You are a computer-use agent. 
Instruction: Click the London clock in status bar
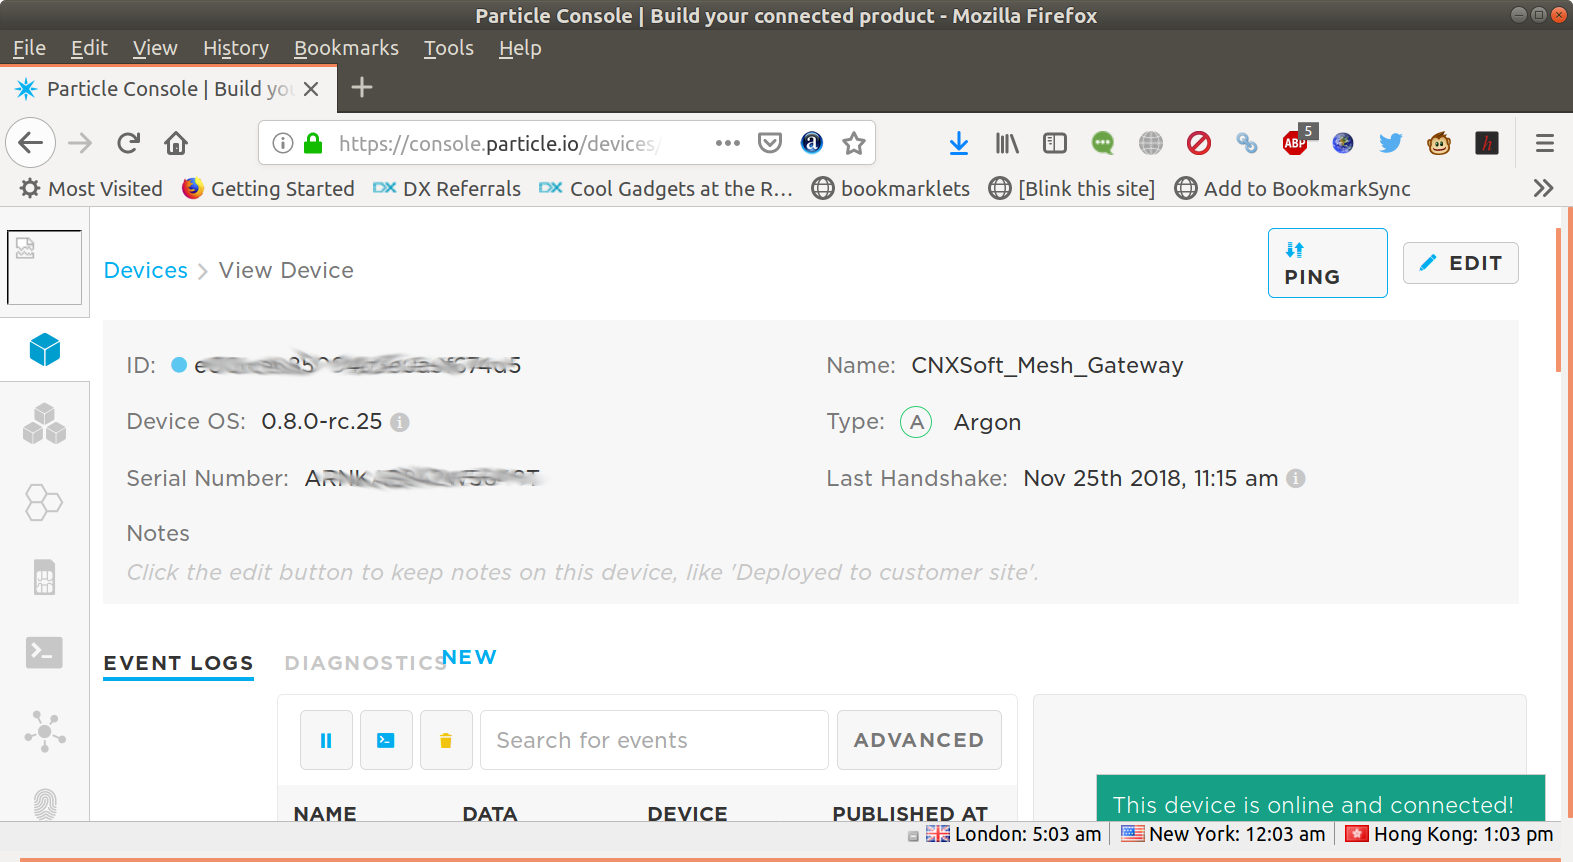(1014, 834)
